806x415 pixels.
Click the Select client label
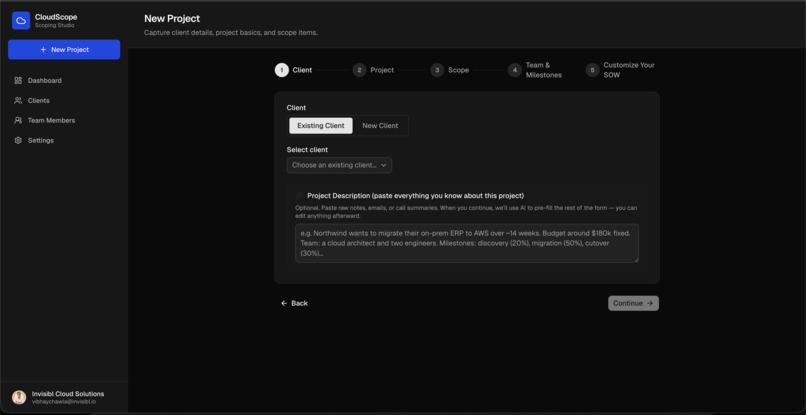307,150
